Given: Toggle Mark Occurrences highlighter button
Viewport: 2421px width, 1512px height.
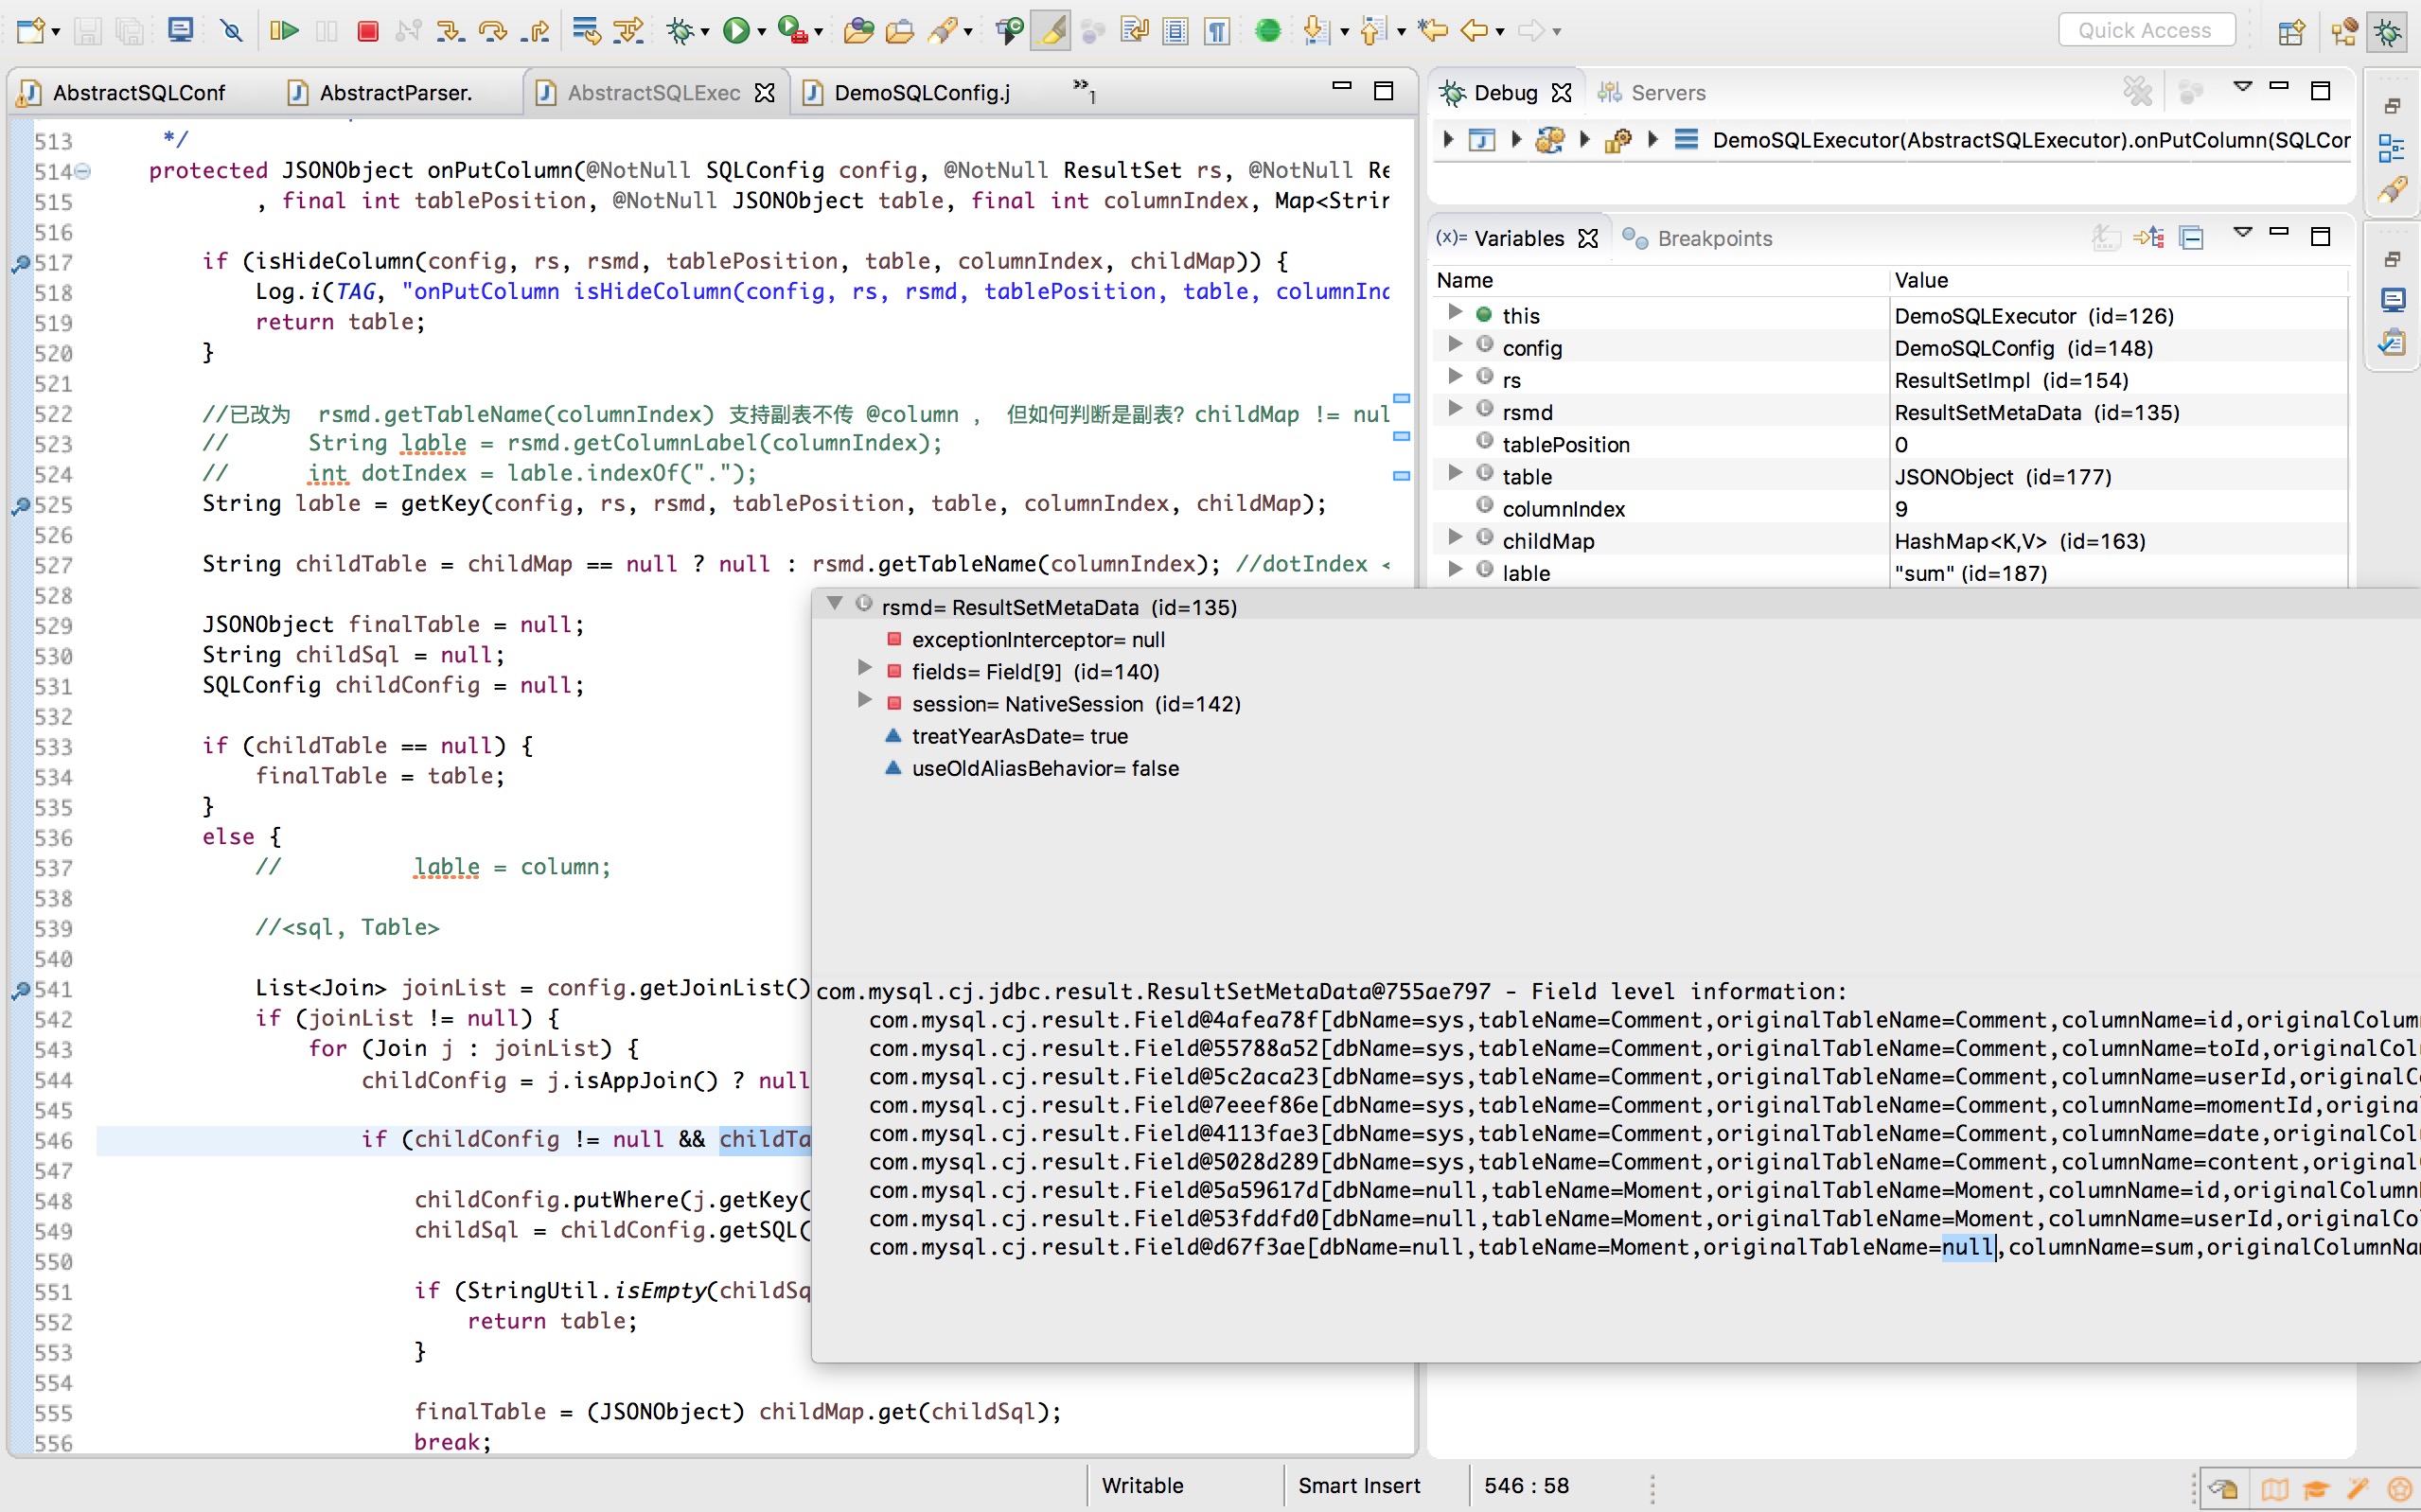Looking at the screenshot, I should tap(1051, 31).
